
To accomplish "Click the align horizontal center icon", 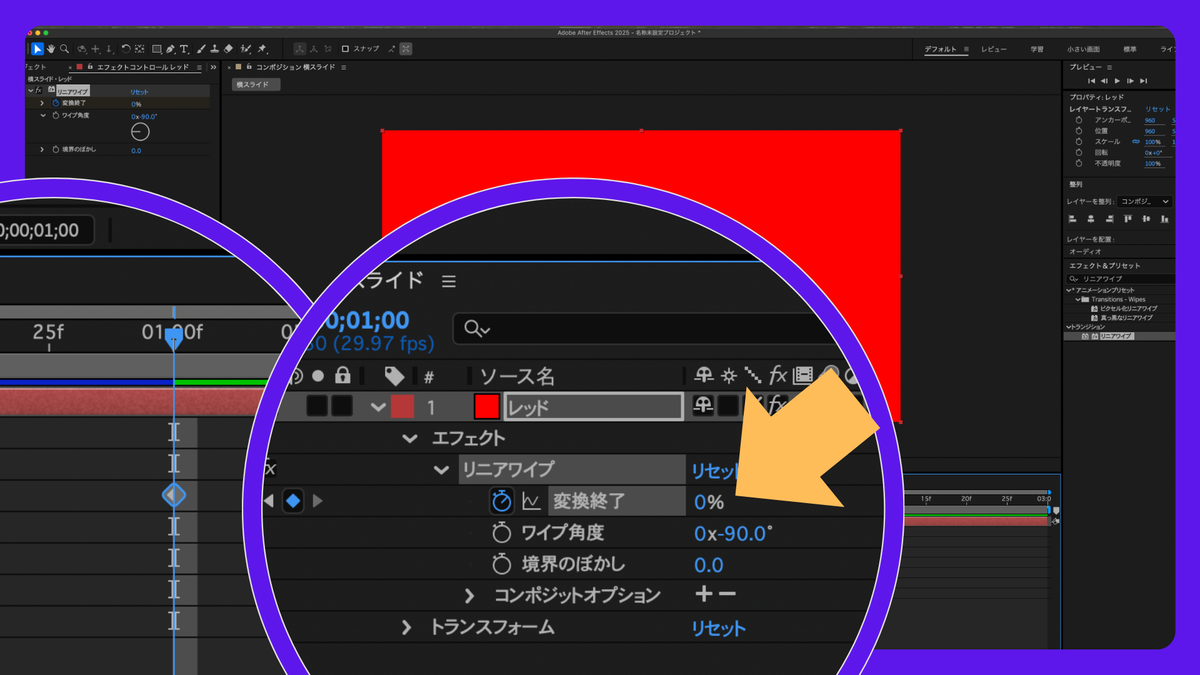I will click(x=1091, y=218).
